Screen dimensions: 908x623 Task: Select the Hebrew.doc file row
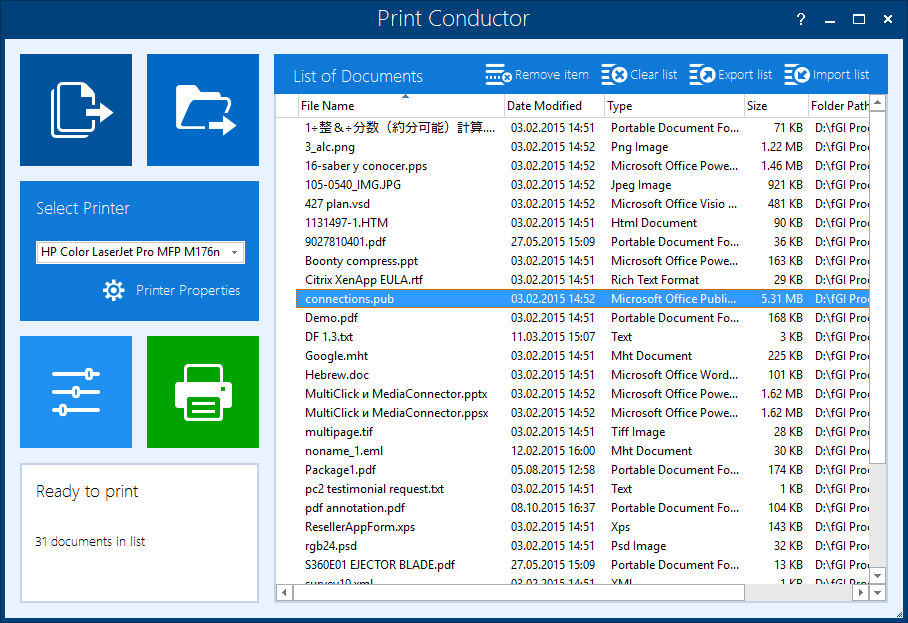(x=337, y=375)
